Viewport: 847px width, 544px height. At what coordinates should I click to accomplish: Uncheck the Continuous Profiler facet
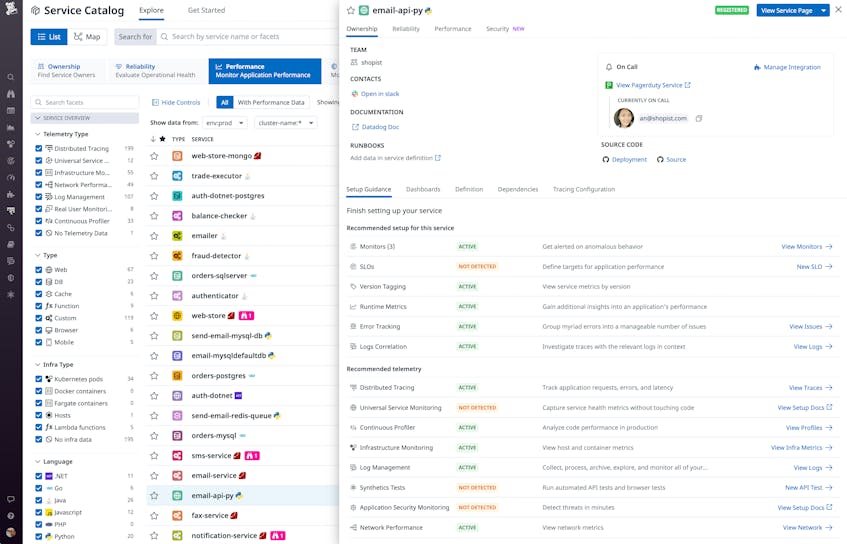click(x=38, y=221)
